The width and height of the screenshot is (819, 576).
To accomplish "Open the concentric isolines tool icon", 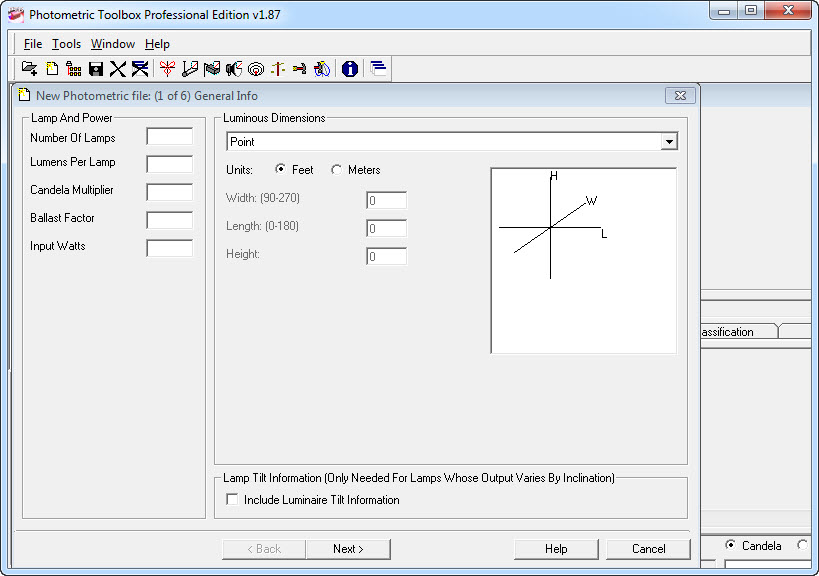I will (255, 68).
